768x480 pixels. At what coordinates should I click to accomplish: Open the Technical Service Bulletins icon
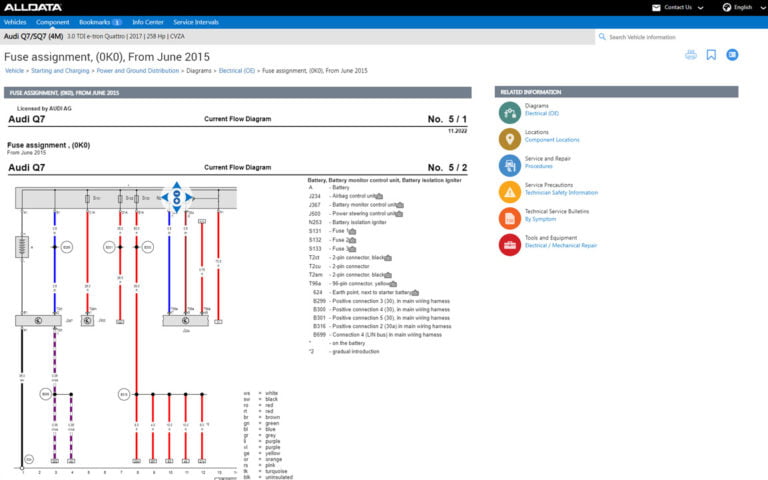510,219
